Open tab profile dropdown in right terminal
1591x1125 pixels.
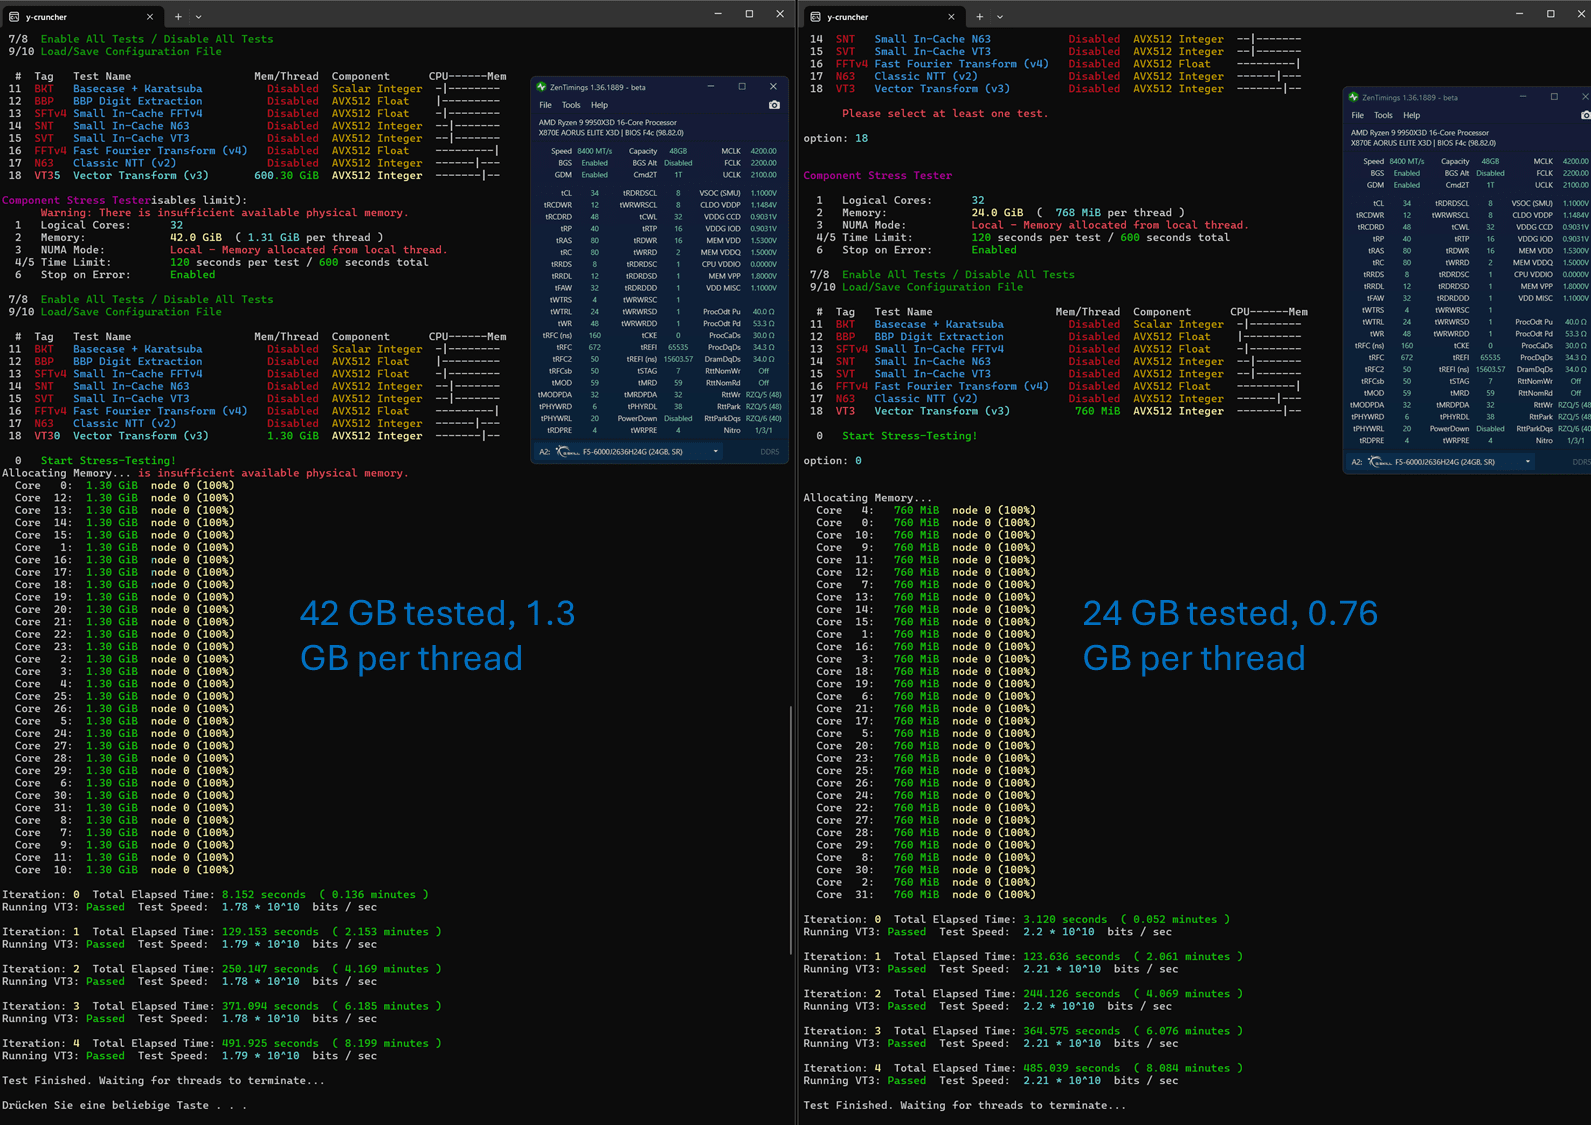(x=999, y=16)
